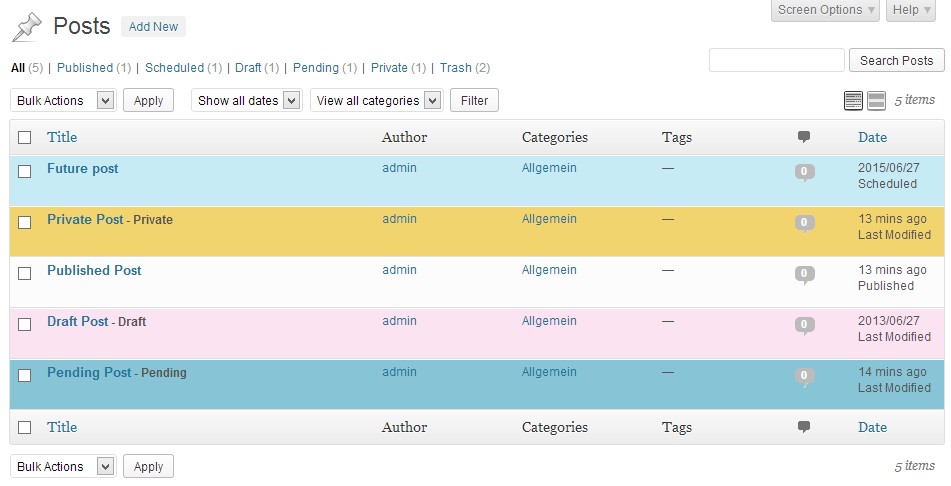Tick the checkbox for Future post
Image resolution: width=951 pixels, height=486 pixels.
pos(25,171)
